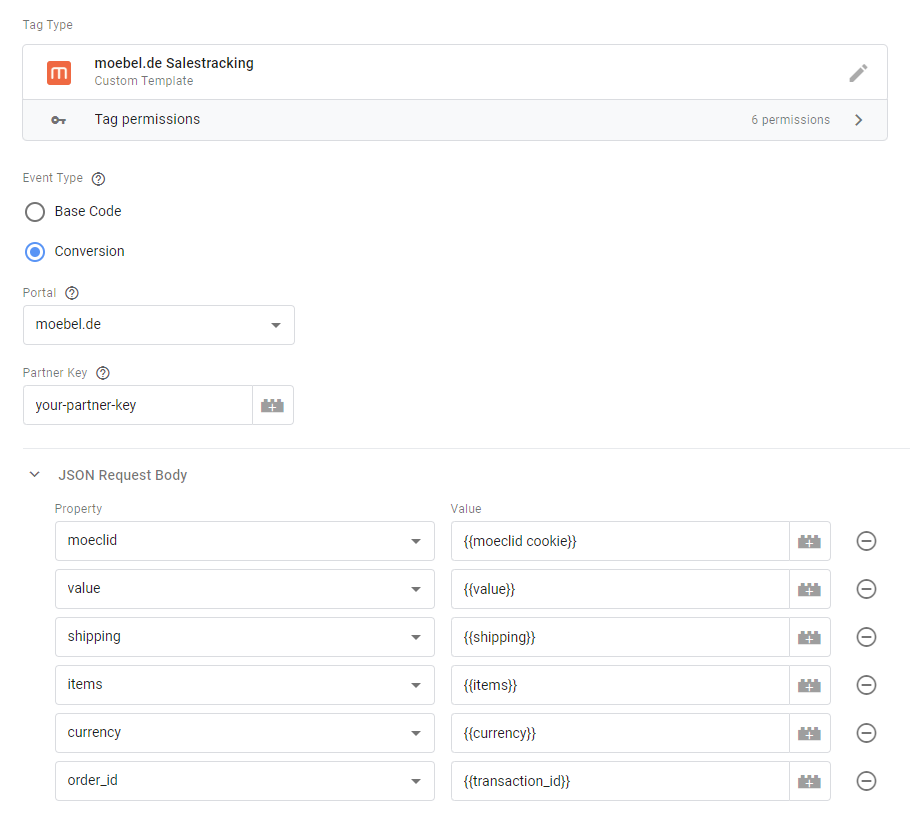This screenshot has width=910, height=815.
Task: Click the JSON Request Body heading
Action: click(x=122, y=475)
